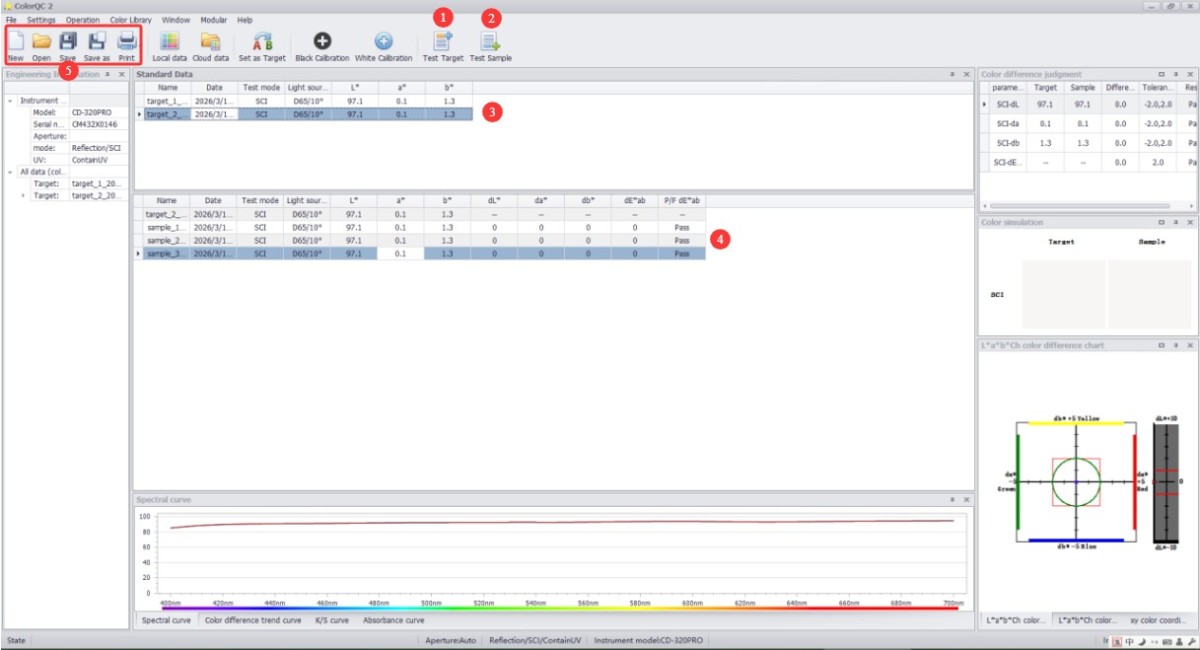Open the File menu
Screen dimensions: 1200x650
click(11, 20)
